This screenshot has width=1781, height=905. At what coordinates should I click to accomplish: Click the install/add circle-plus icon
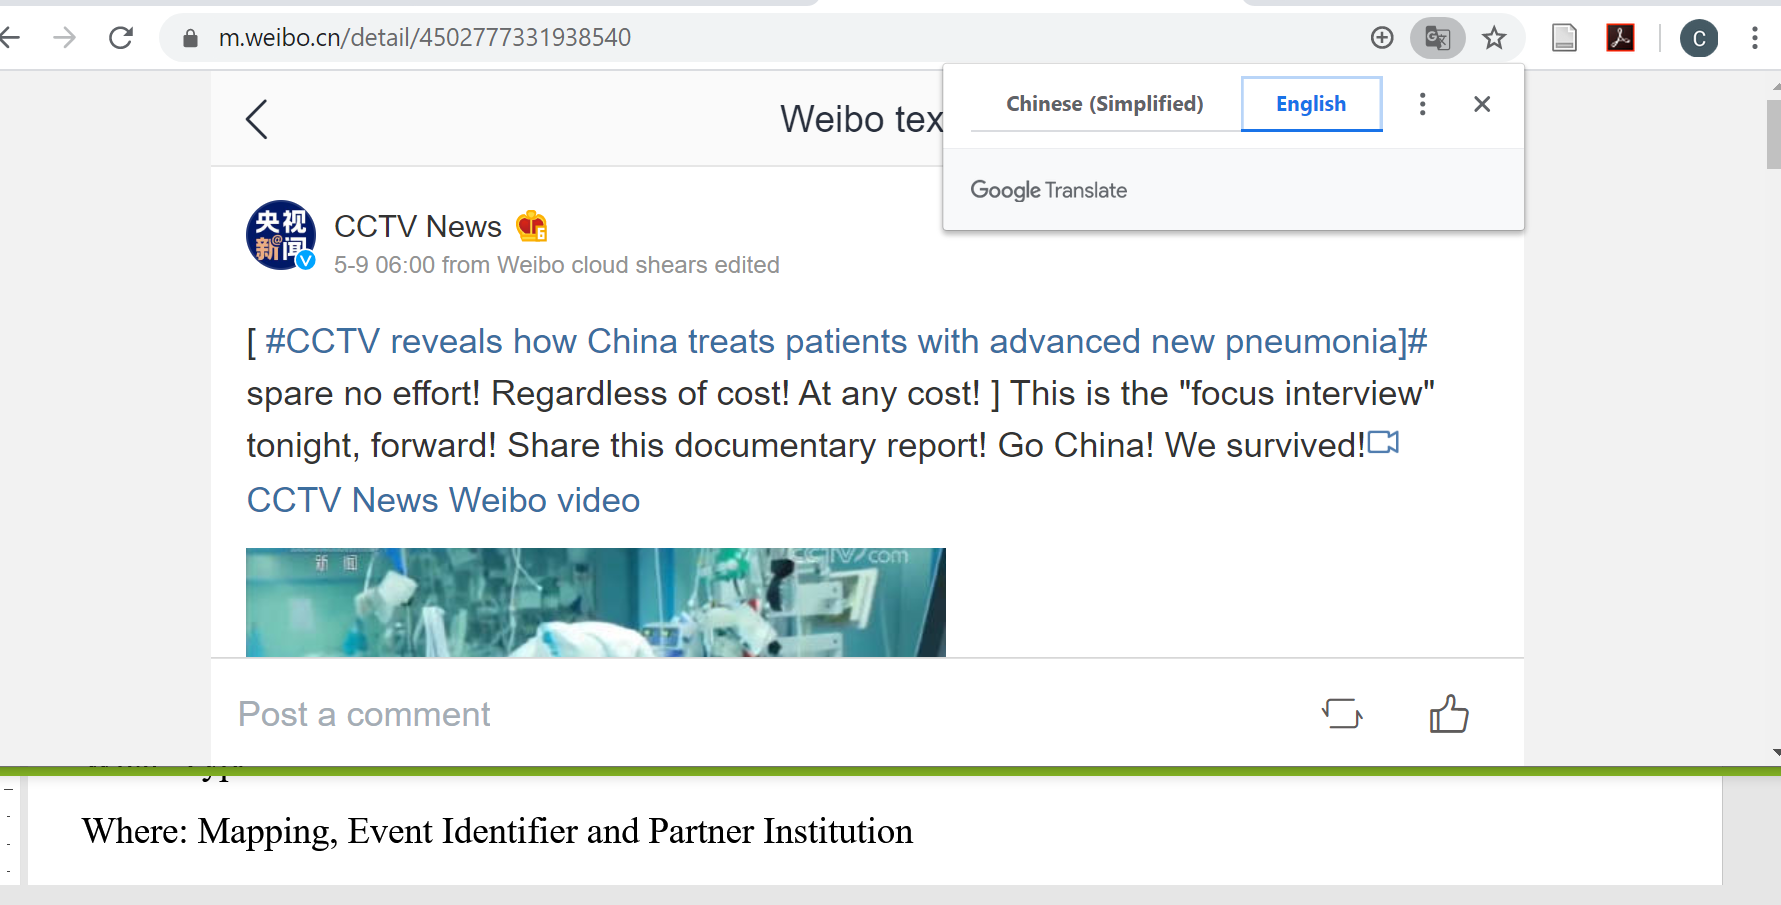[1382, 38]
